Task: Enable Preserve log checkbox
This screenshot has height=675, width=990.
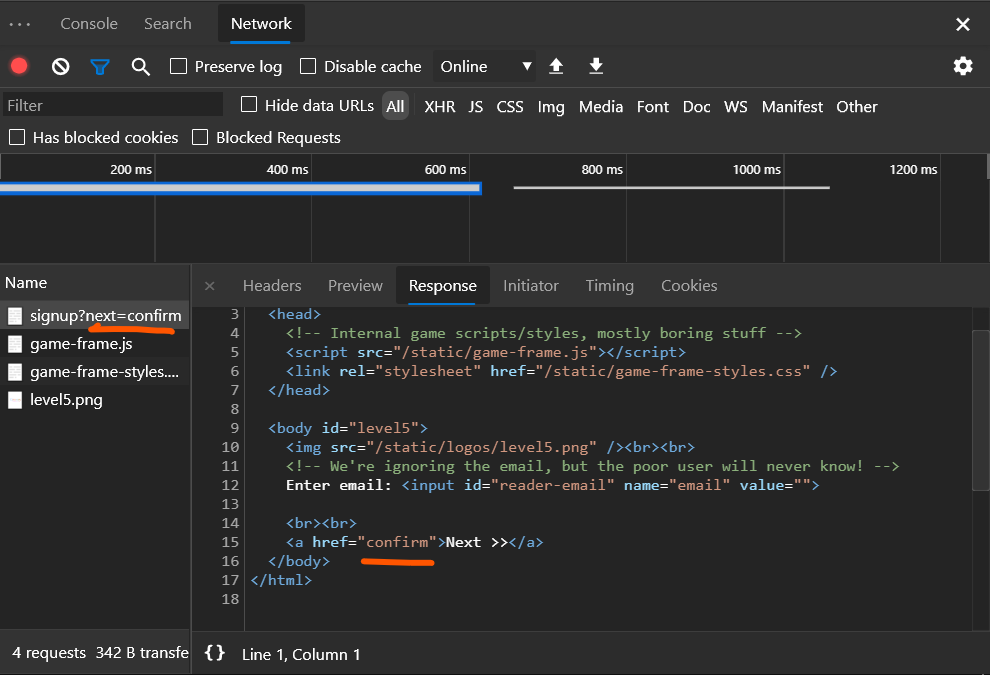Action: pos(179,66)
